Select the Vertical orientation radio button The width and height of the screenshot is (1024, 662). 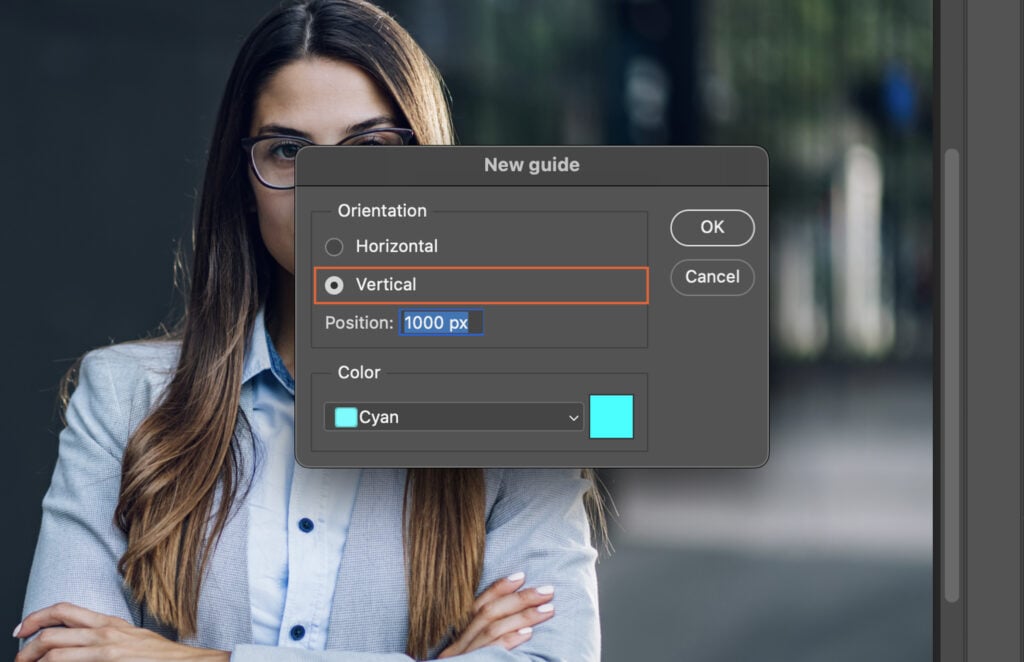[334, 284]
